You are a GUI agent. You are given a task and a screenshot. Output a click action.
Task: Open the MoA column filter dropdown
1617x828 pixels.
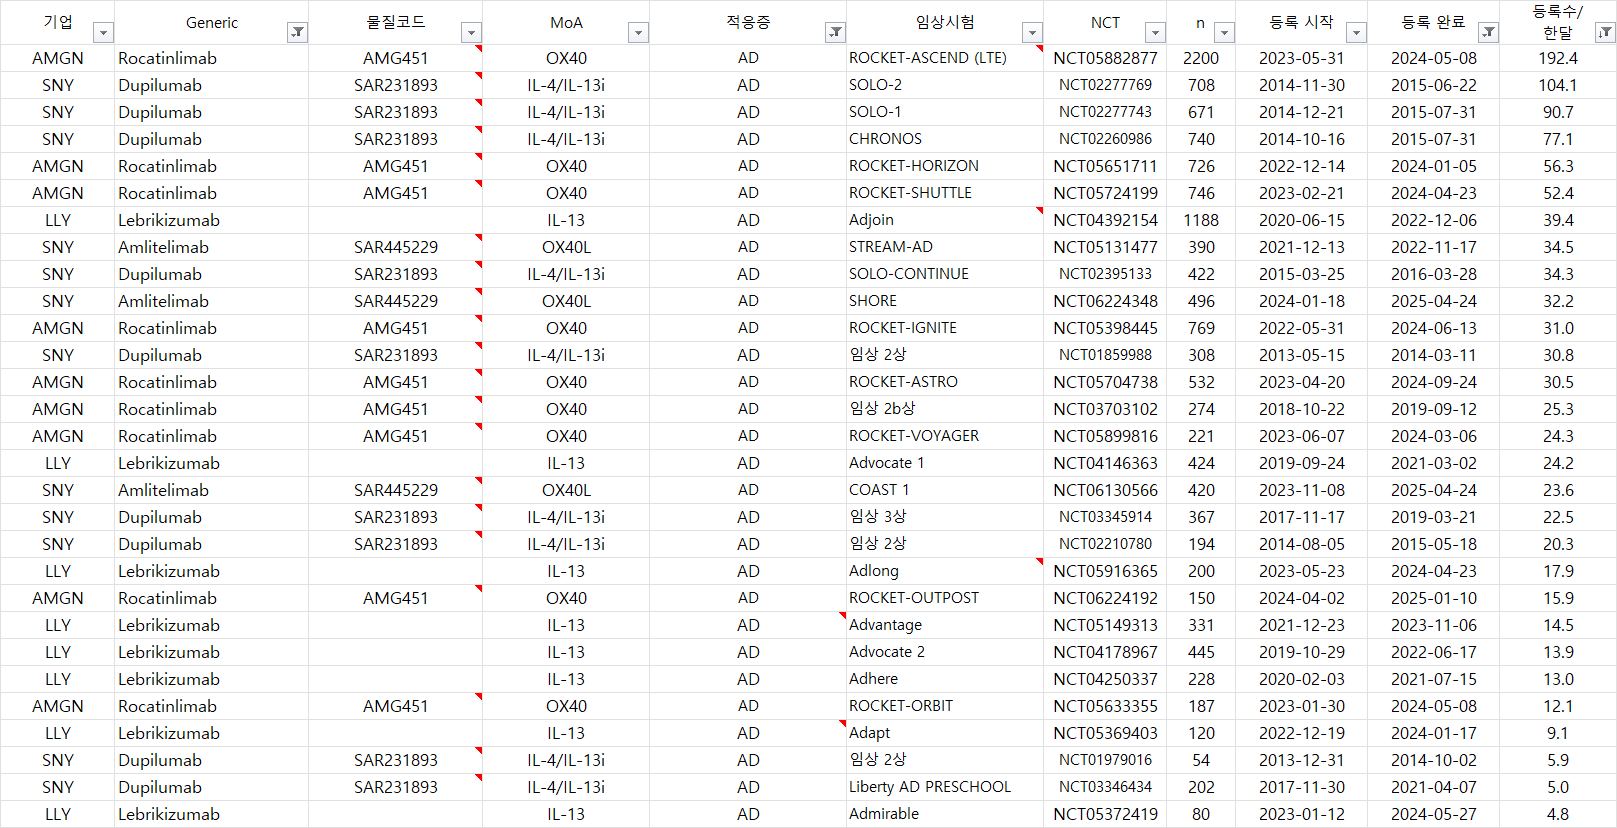tap(638, 33)
